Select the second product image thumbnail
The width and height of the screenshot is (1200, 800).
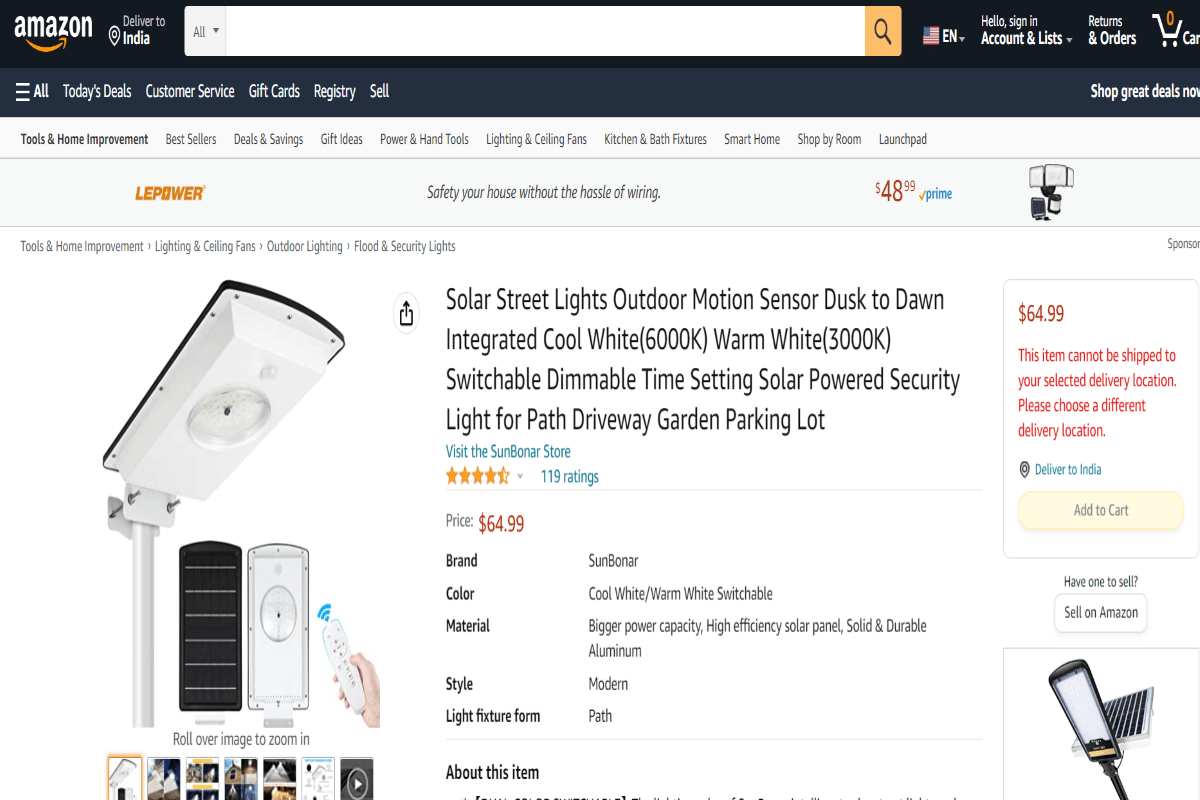tap(162, 778)
